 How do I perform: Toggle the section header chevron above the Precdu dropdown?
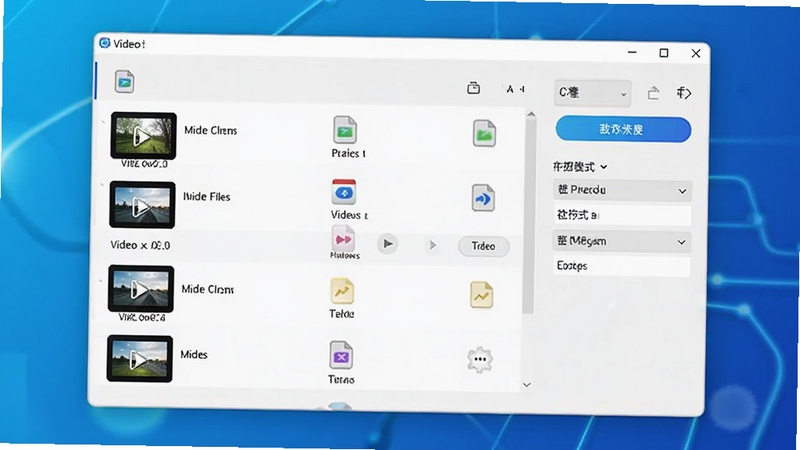[604, 167]
